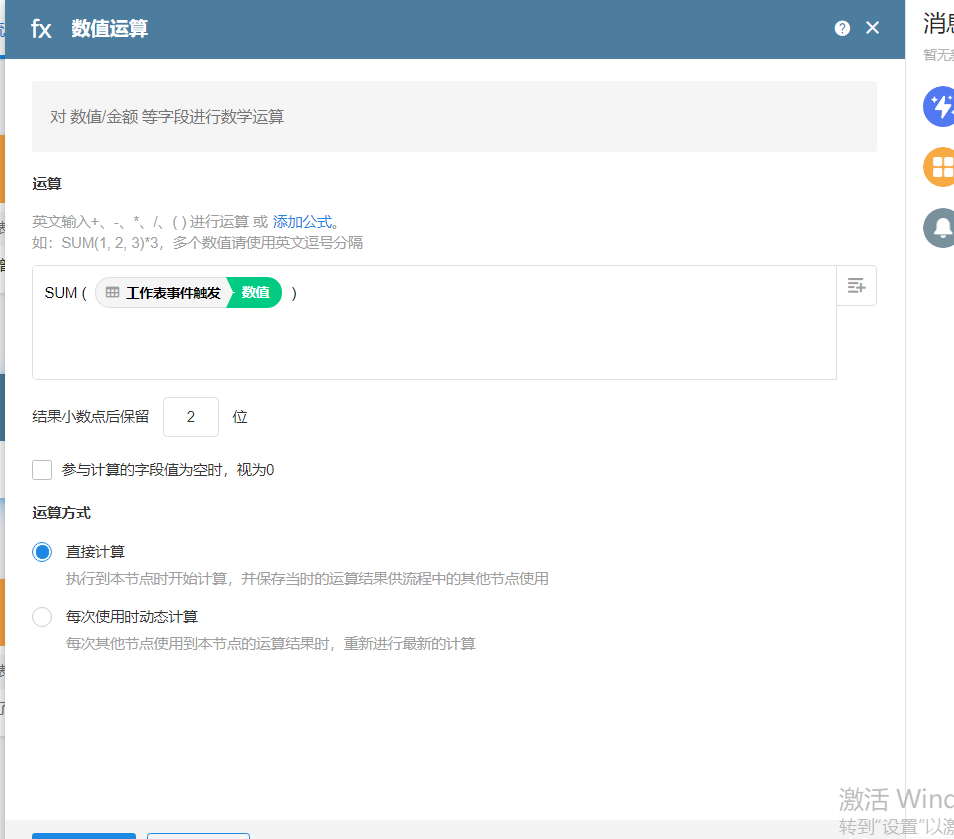Open the insert field icon beside formula box
The height and width of the screenshot is (839, 954).
tap(856, 286)
